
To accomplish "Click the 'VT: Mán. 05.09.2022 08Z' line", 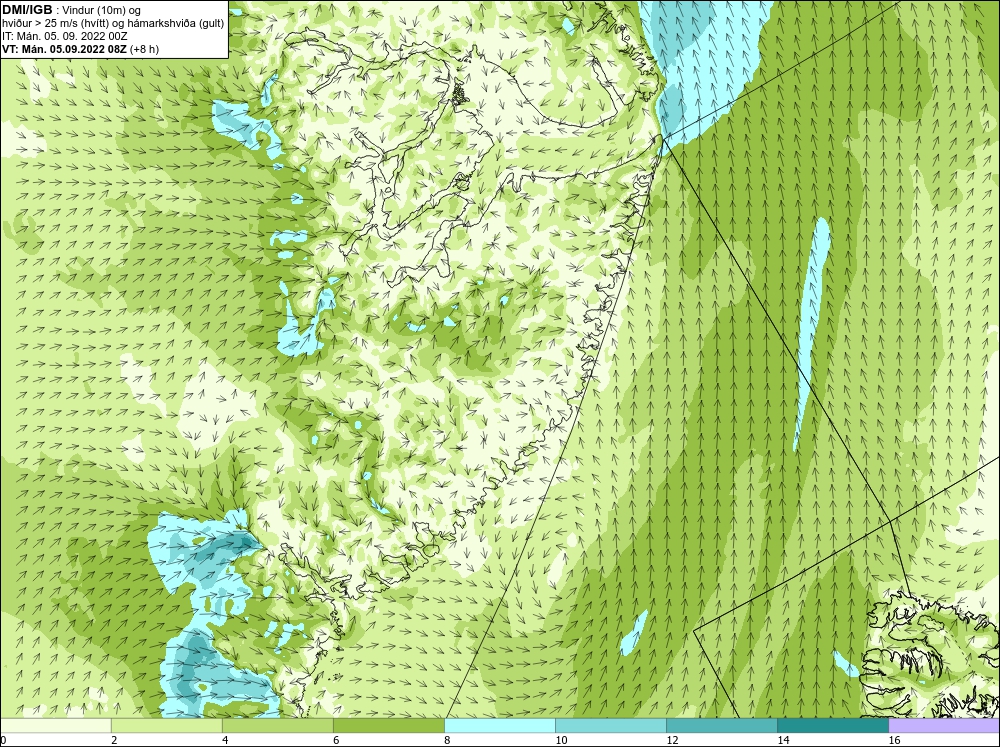I will [80, 49].
